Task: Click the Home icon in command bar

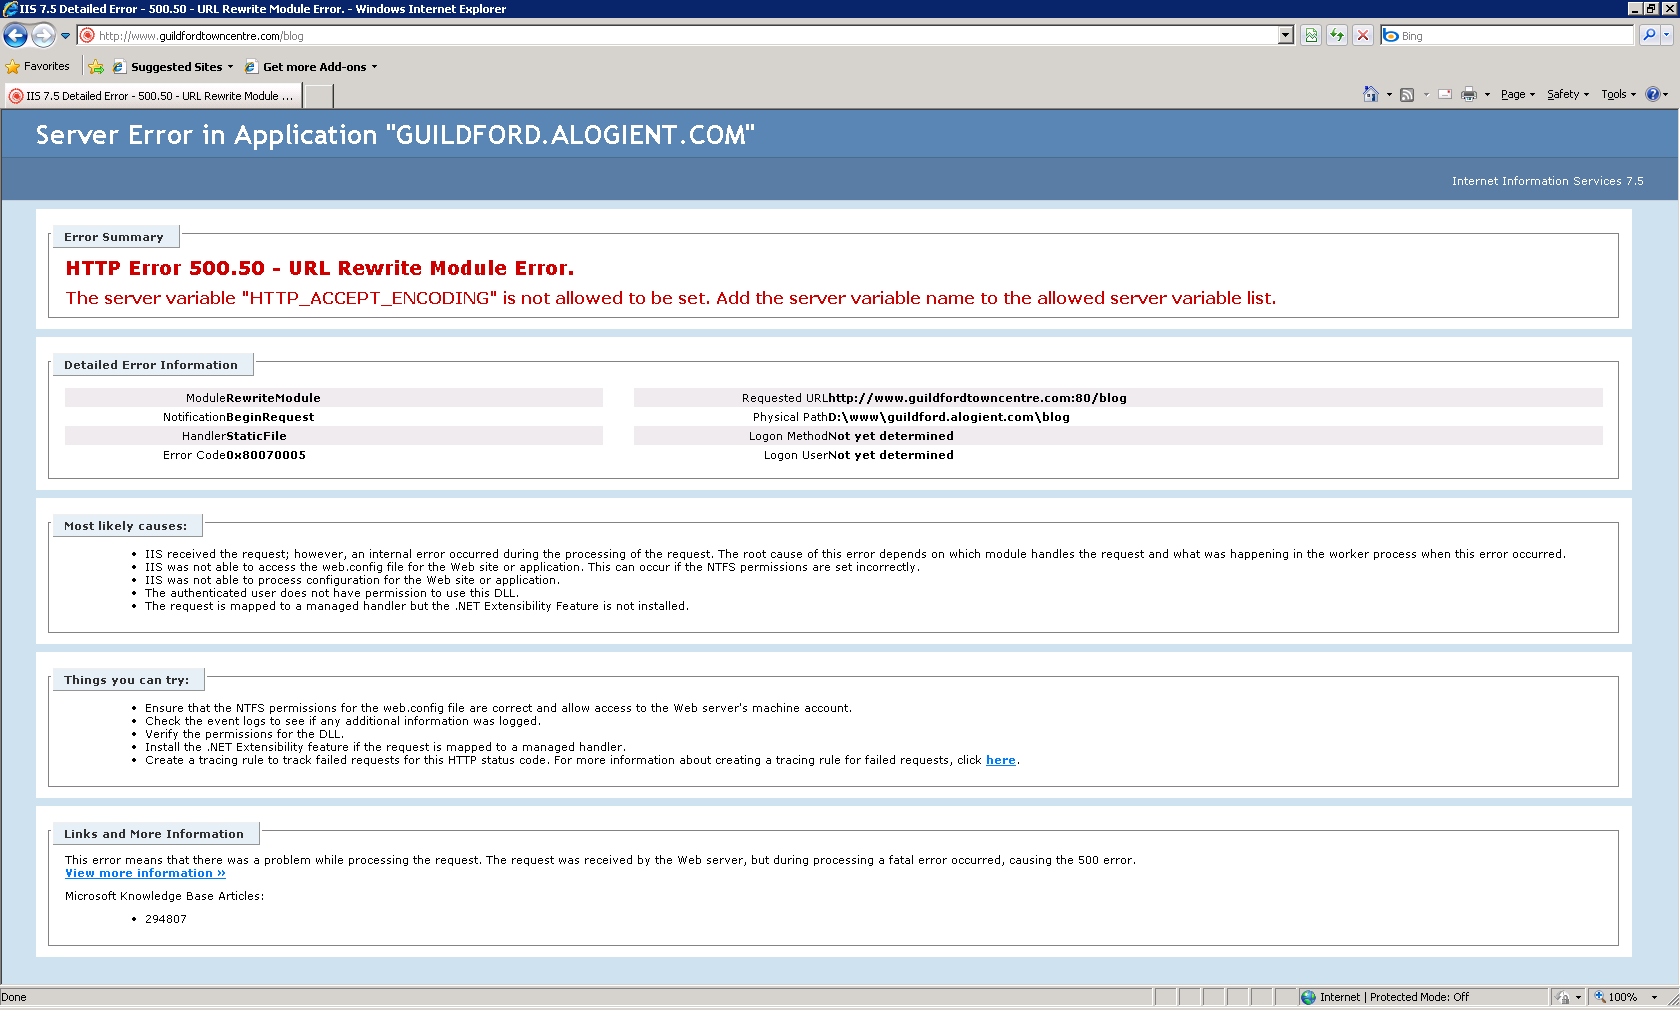Action: pyautogui.click(x=1371, y=94)
